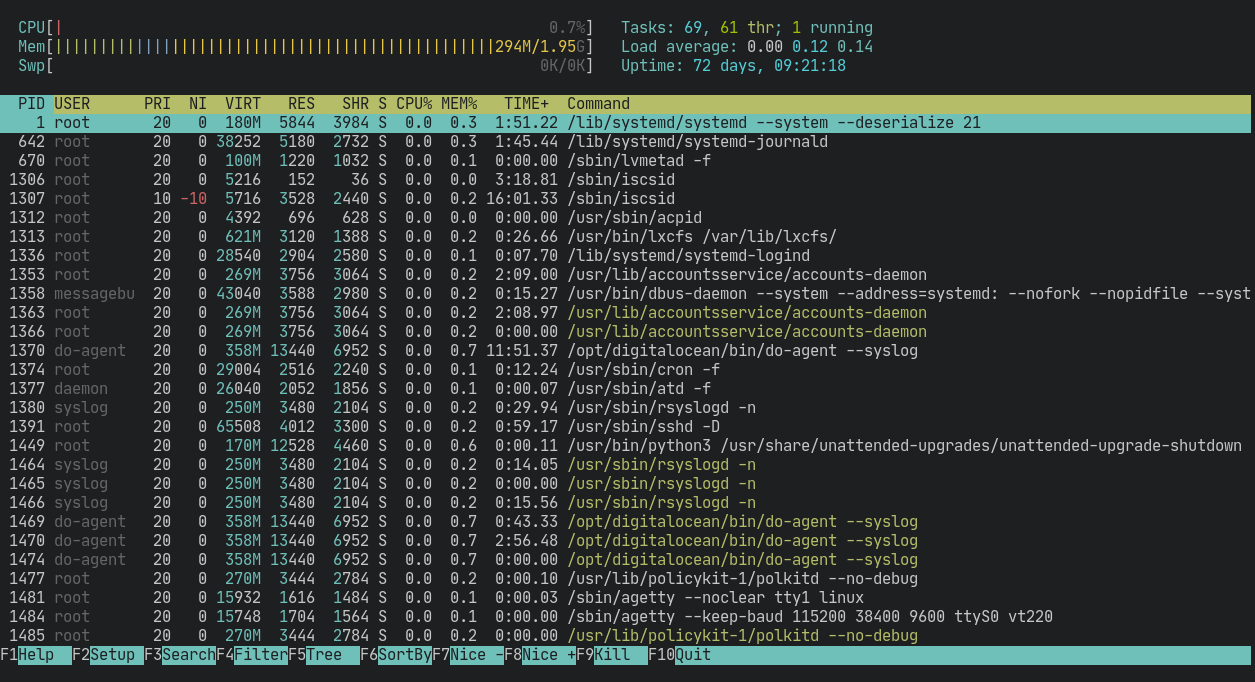Select the lxcfs /var/lib/lxcfs/ process row
The height and width of the screenshot is (682, 1255).
point(626,237)
